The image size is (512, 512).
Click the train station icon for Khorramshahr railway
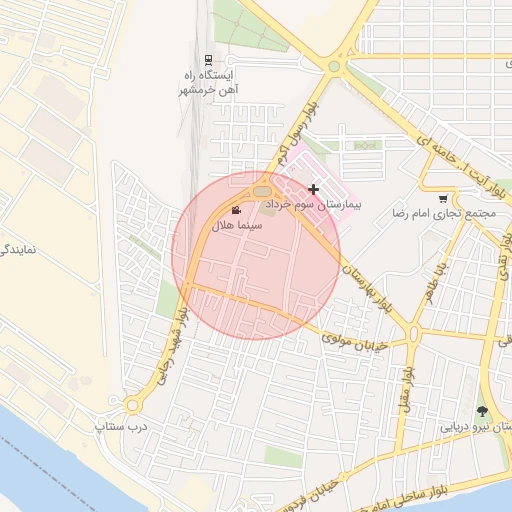[x=209, y=60]
